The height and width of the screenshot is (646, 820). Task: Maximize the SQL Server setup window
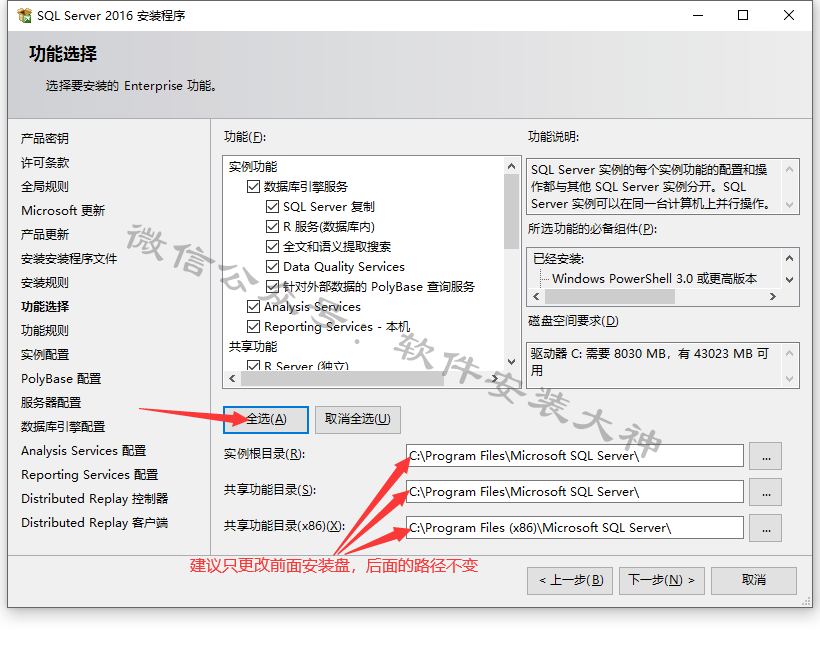tap(743, 15)
